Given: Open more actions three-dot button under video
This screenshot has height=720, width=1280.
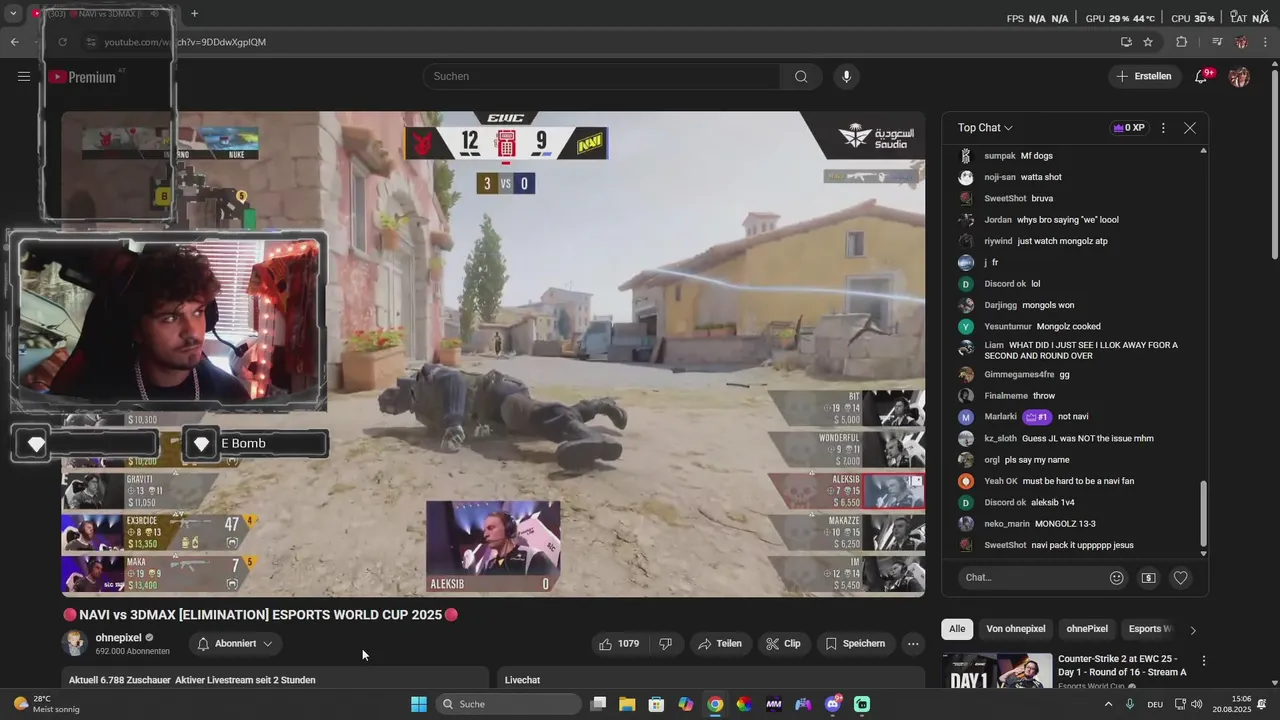Looking at the screenshot, I should pyautogui.click(x=913, y=644).
